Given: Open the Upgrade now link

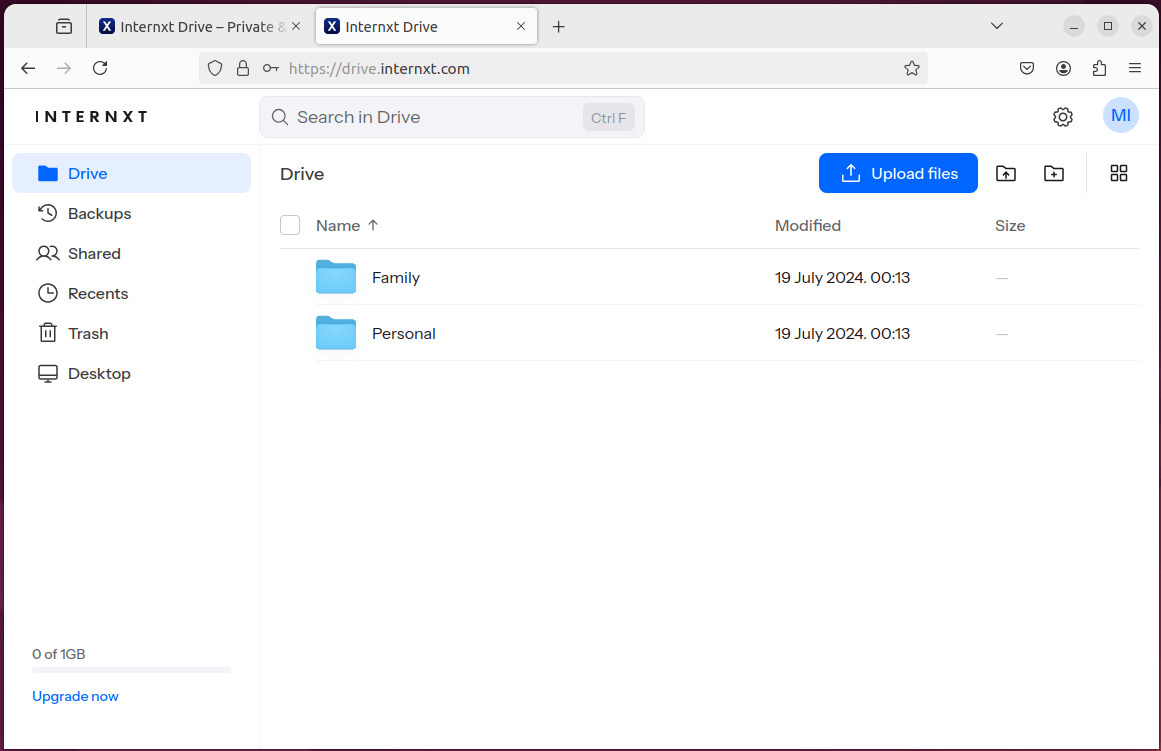Looking at the screenshot, I should 75,695.
